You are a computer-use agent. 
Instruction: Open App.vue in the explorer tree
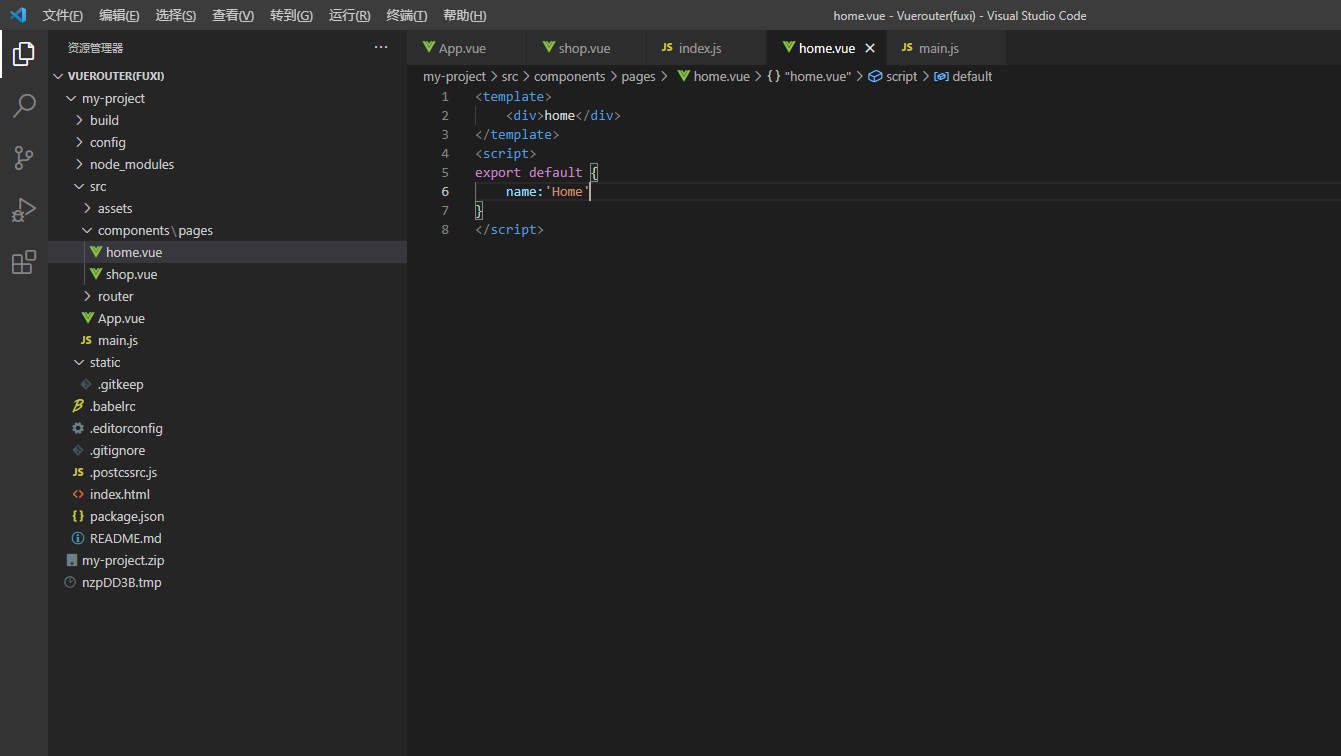point(228,318)
